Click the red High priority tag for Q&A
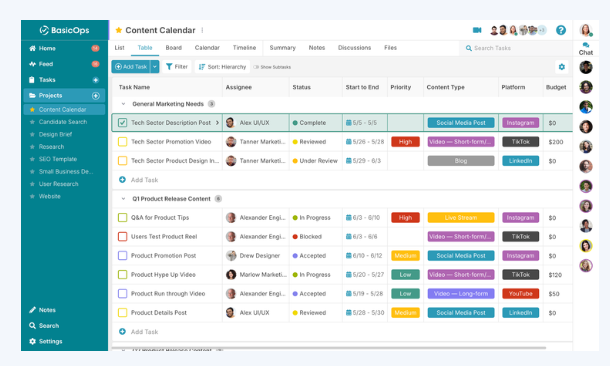610x366 pixels. [405, 218]
